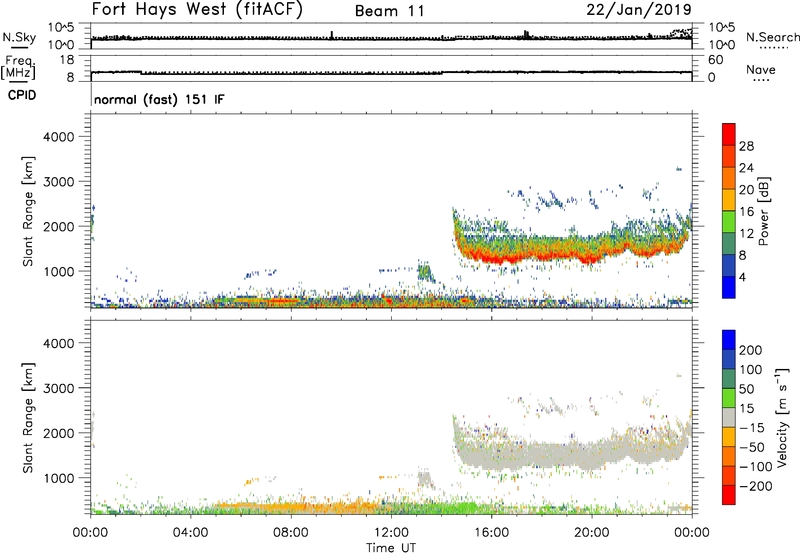800x554 pixels.
Task: Click the 18 tick on frequency axis
Action: 66,60
